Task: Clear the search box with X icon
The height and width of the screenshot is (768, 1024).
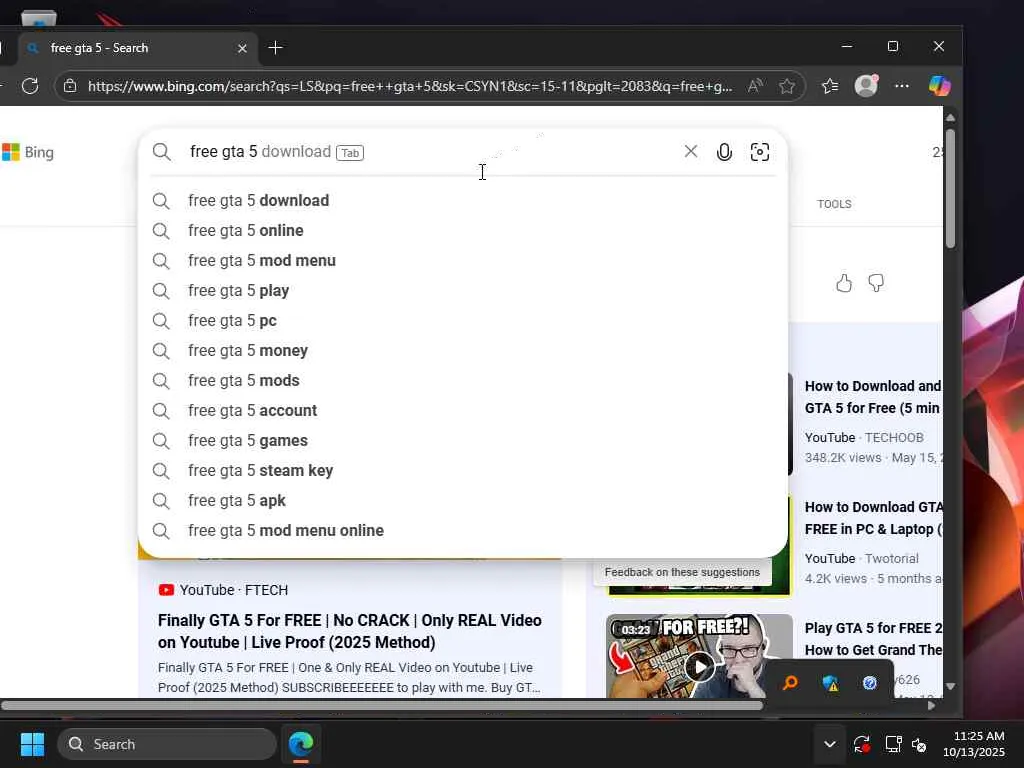Action: [690, 152]
